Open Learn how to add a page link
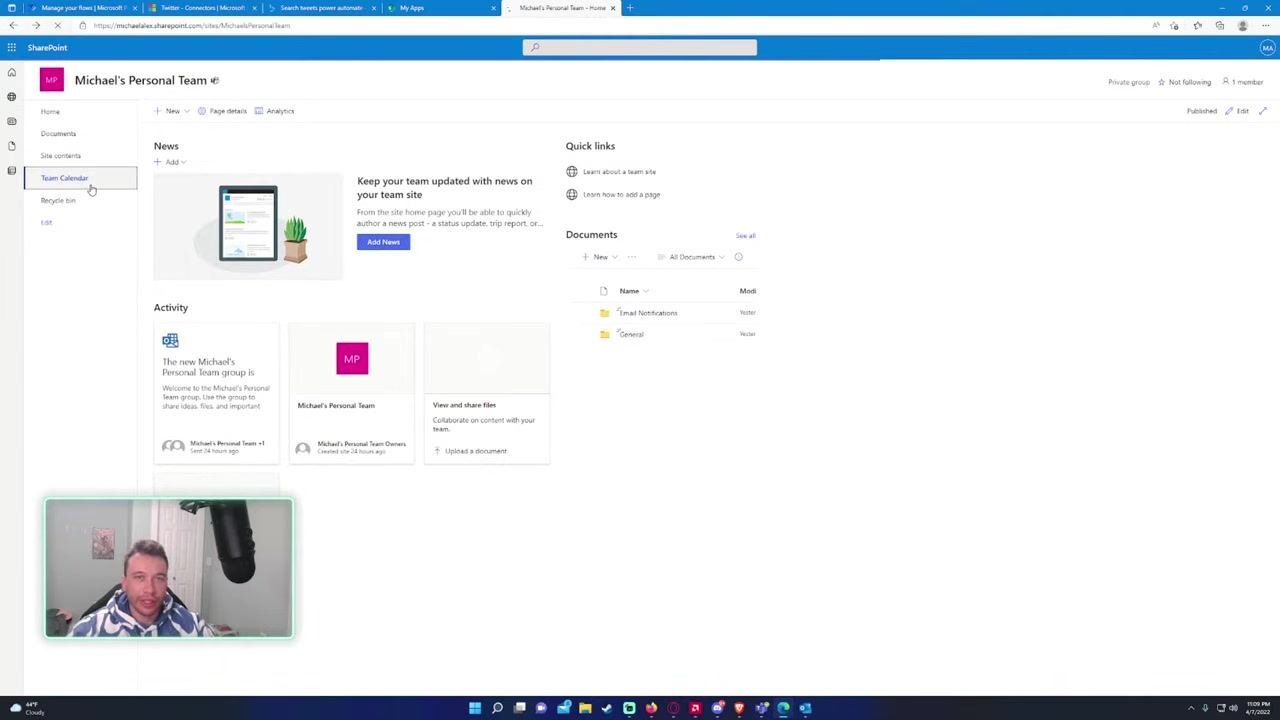 click(621, 194)
